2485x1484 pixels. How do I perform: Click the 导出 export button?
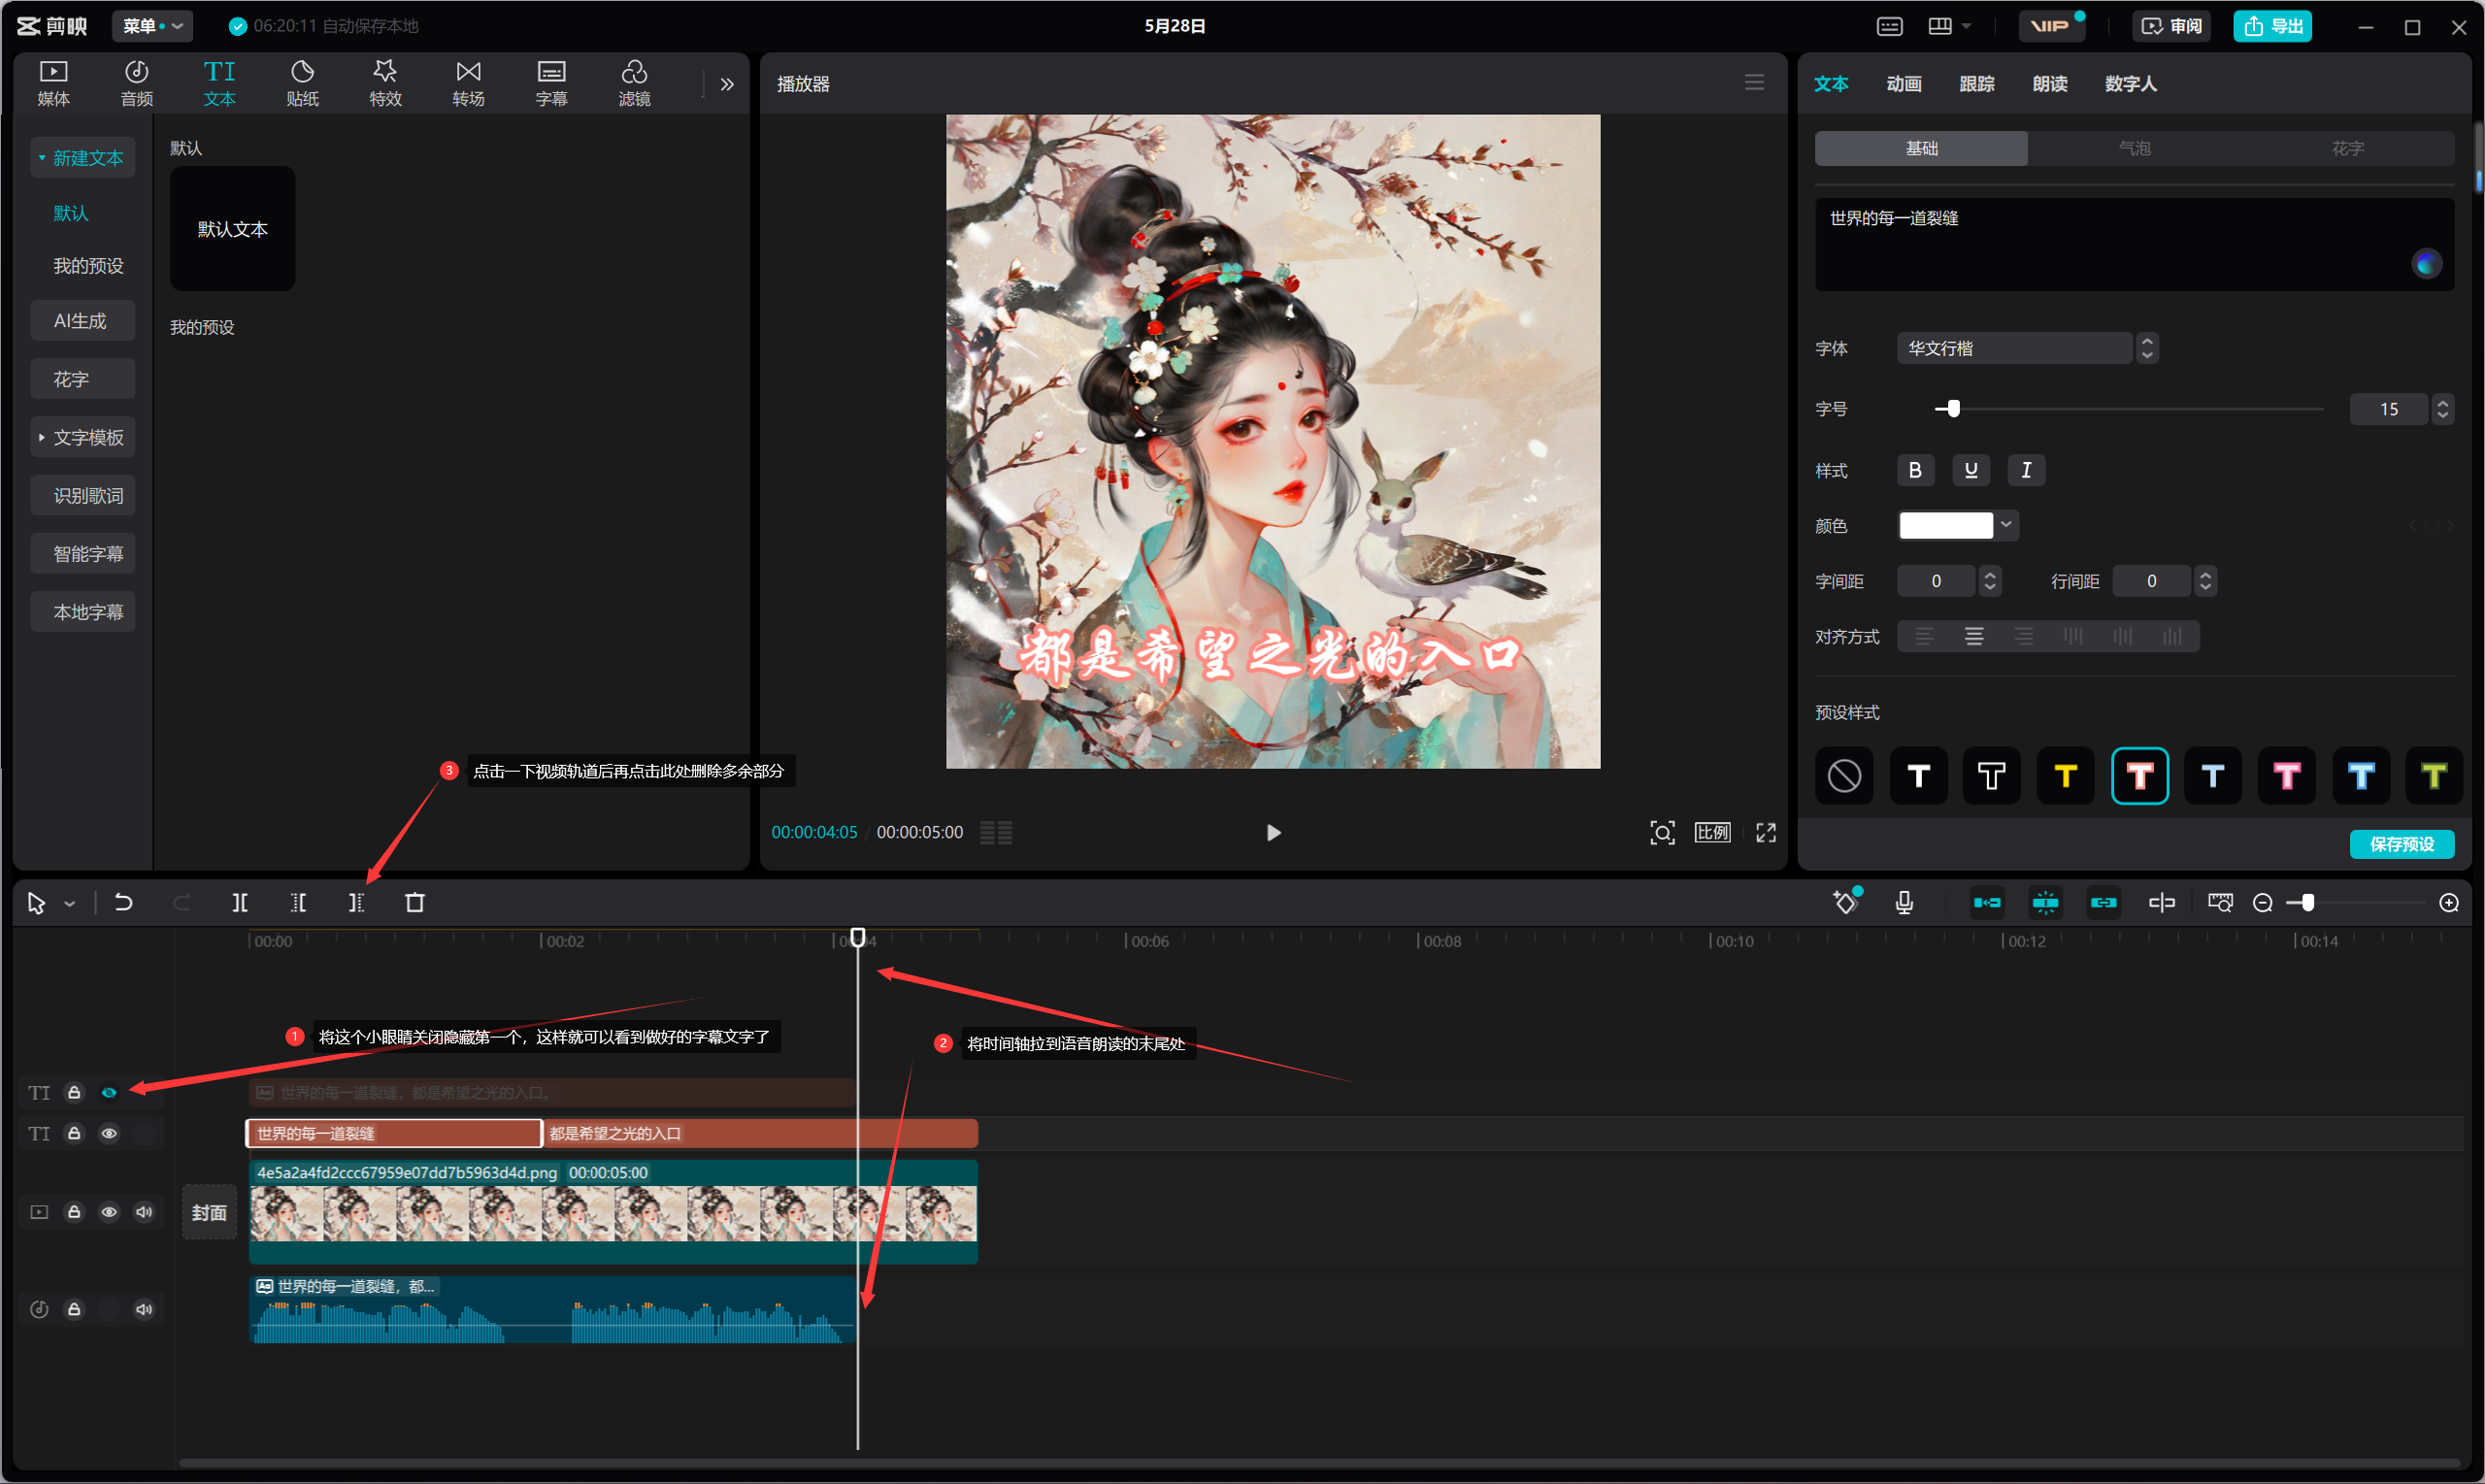pyautogui.click(x=2272, y=26)
